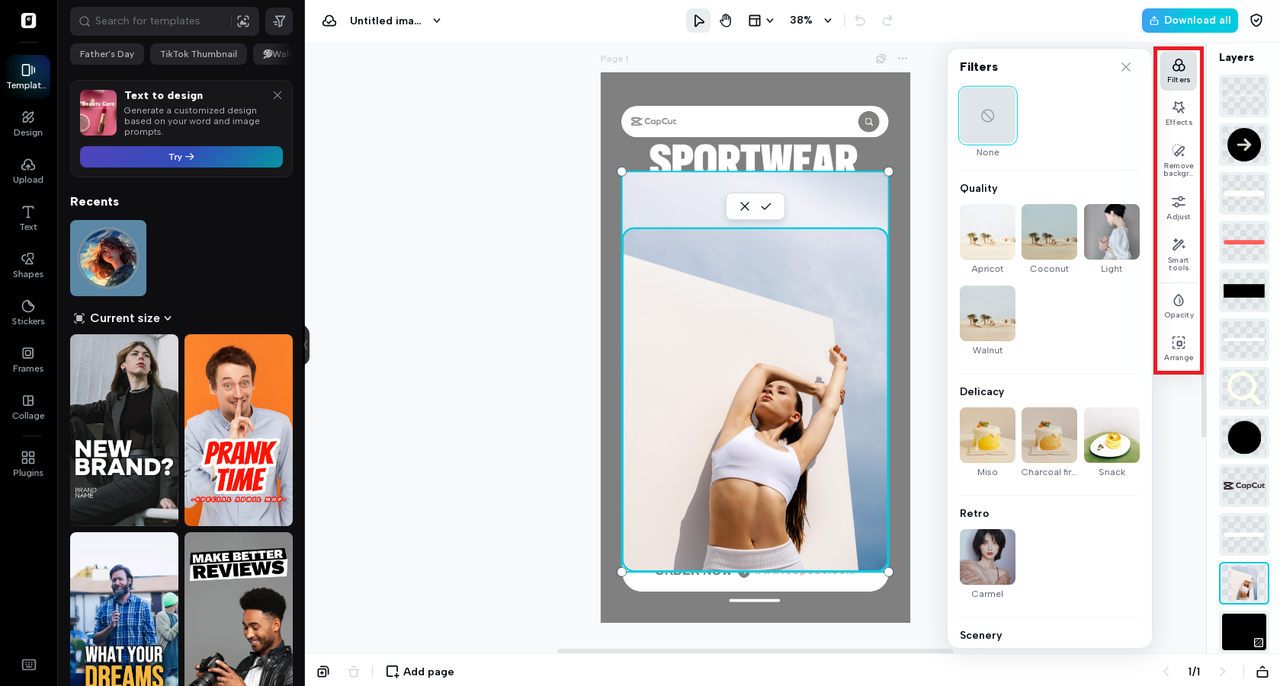Open the Effects tool tab
The width and height of the screenshot is (1280, 686).
pyautogui.click(x=1179, y=113)
